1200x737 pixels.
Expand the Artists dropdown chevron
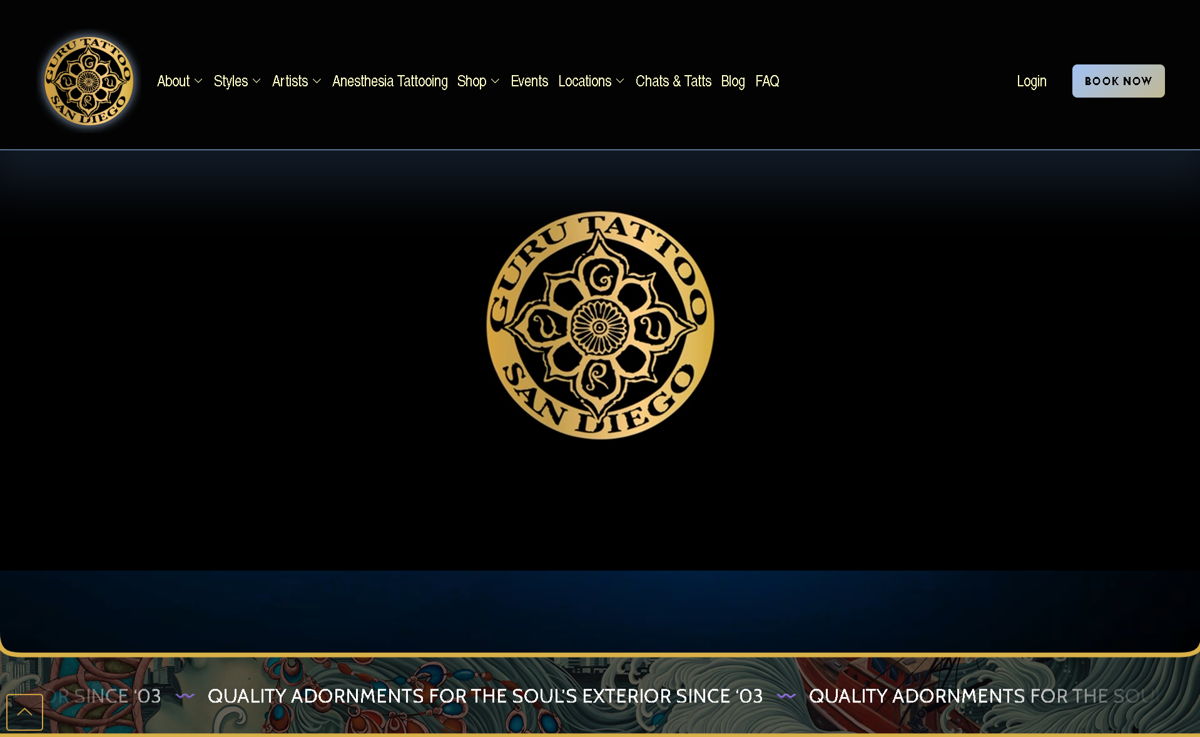point(317,82)
